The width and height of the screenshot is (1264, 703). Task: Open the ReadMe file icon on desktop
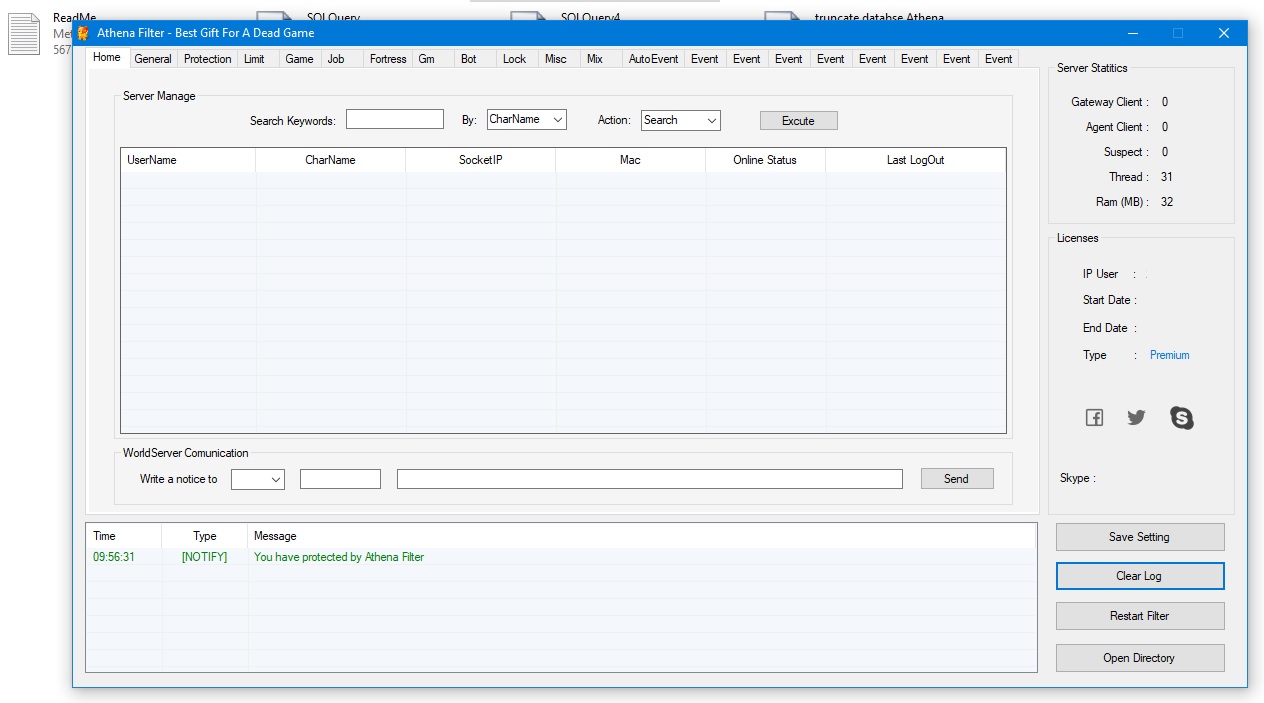tap(24, 33)
